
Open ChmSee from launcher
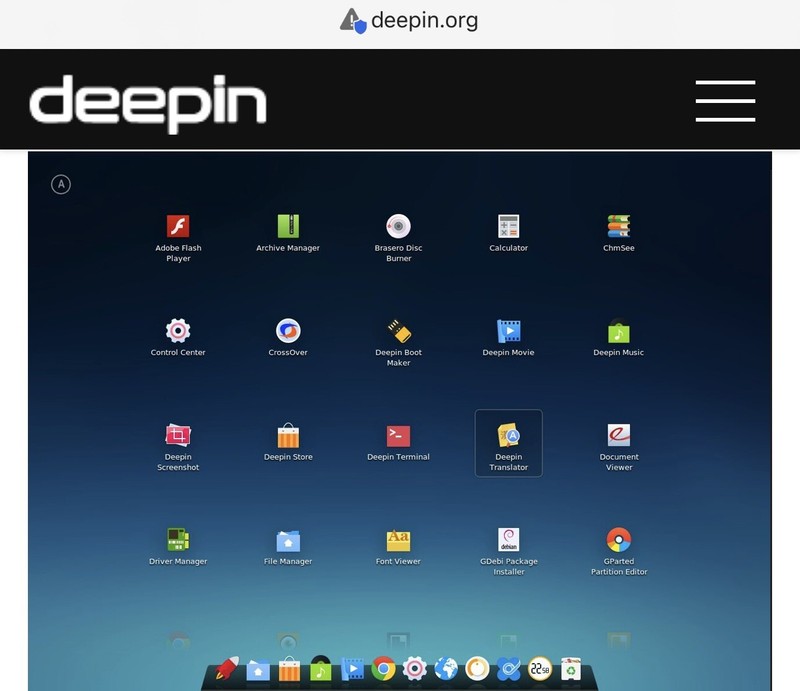click(x=619, y=233)
